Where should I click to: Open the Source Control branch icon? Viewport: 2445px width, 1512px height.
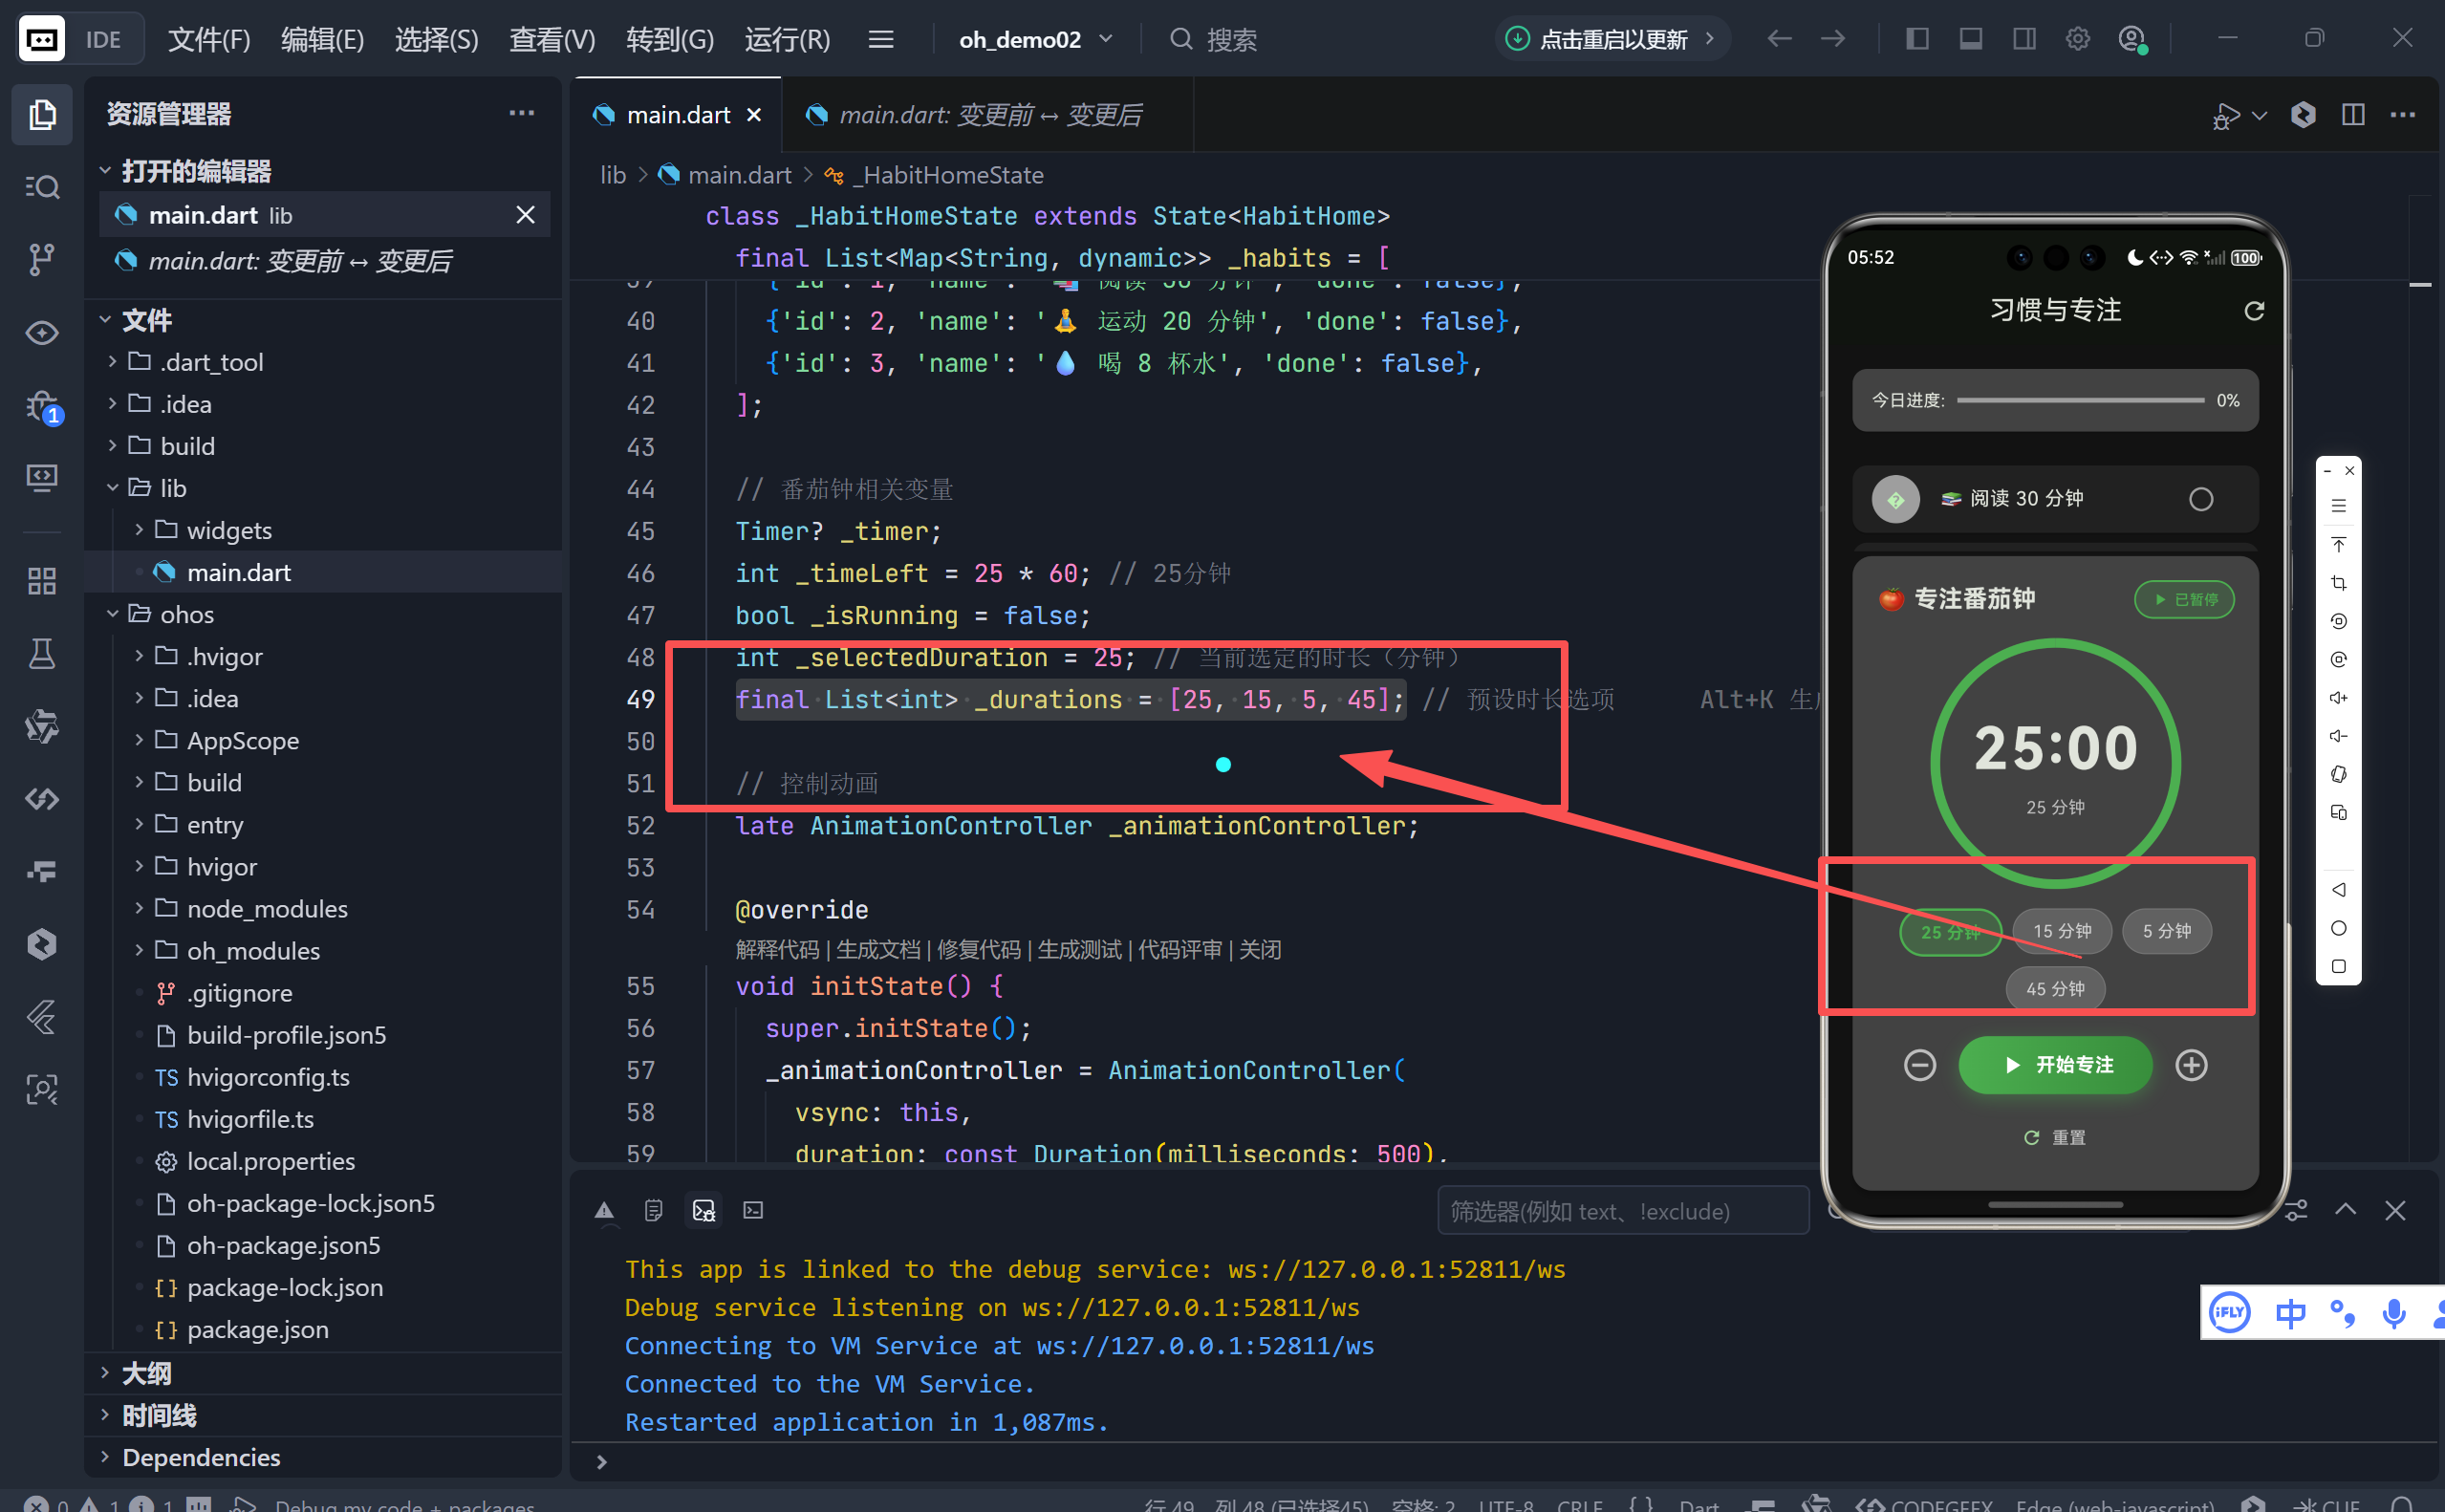click(x=41, y=259)
